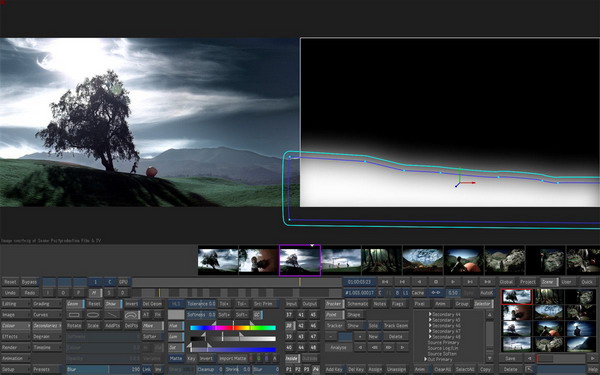Viewport: 600px width, 375px height.
Task: Select the line shape tool
Action: click(x=112, y=315)
